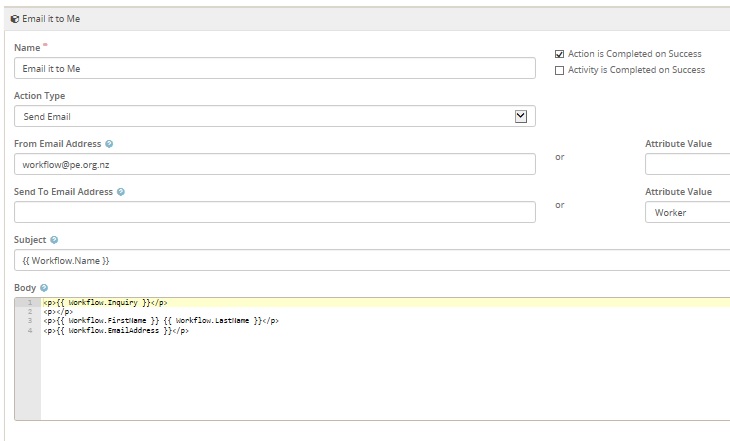The image size is (730, 441).
Task: Click the Name field containing Email it to Me
Action: click(x=275, y=68)
